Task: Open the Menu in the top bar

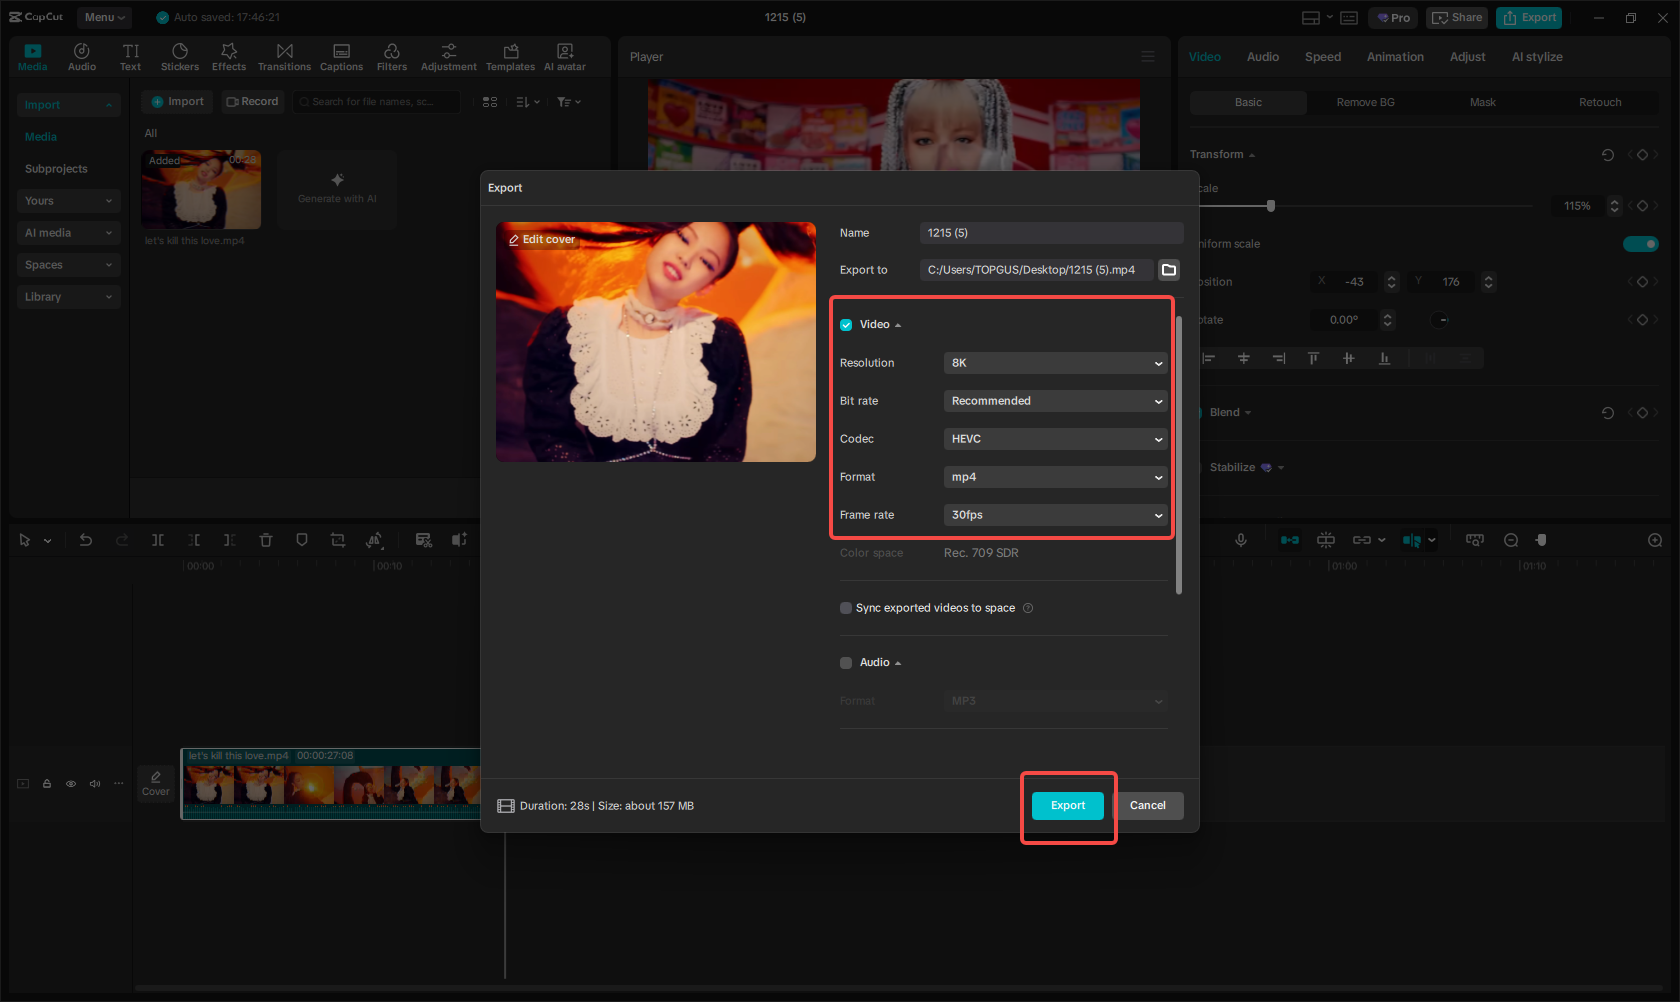Action: click(103, 17)
